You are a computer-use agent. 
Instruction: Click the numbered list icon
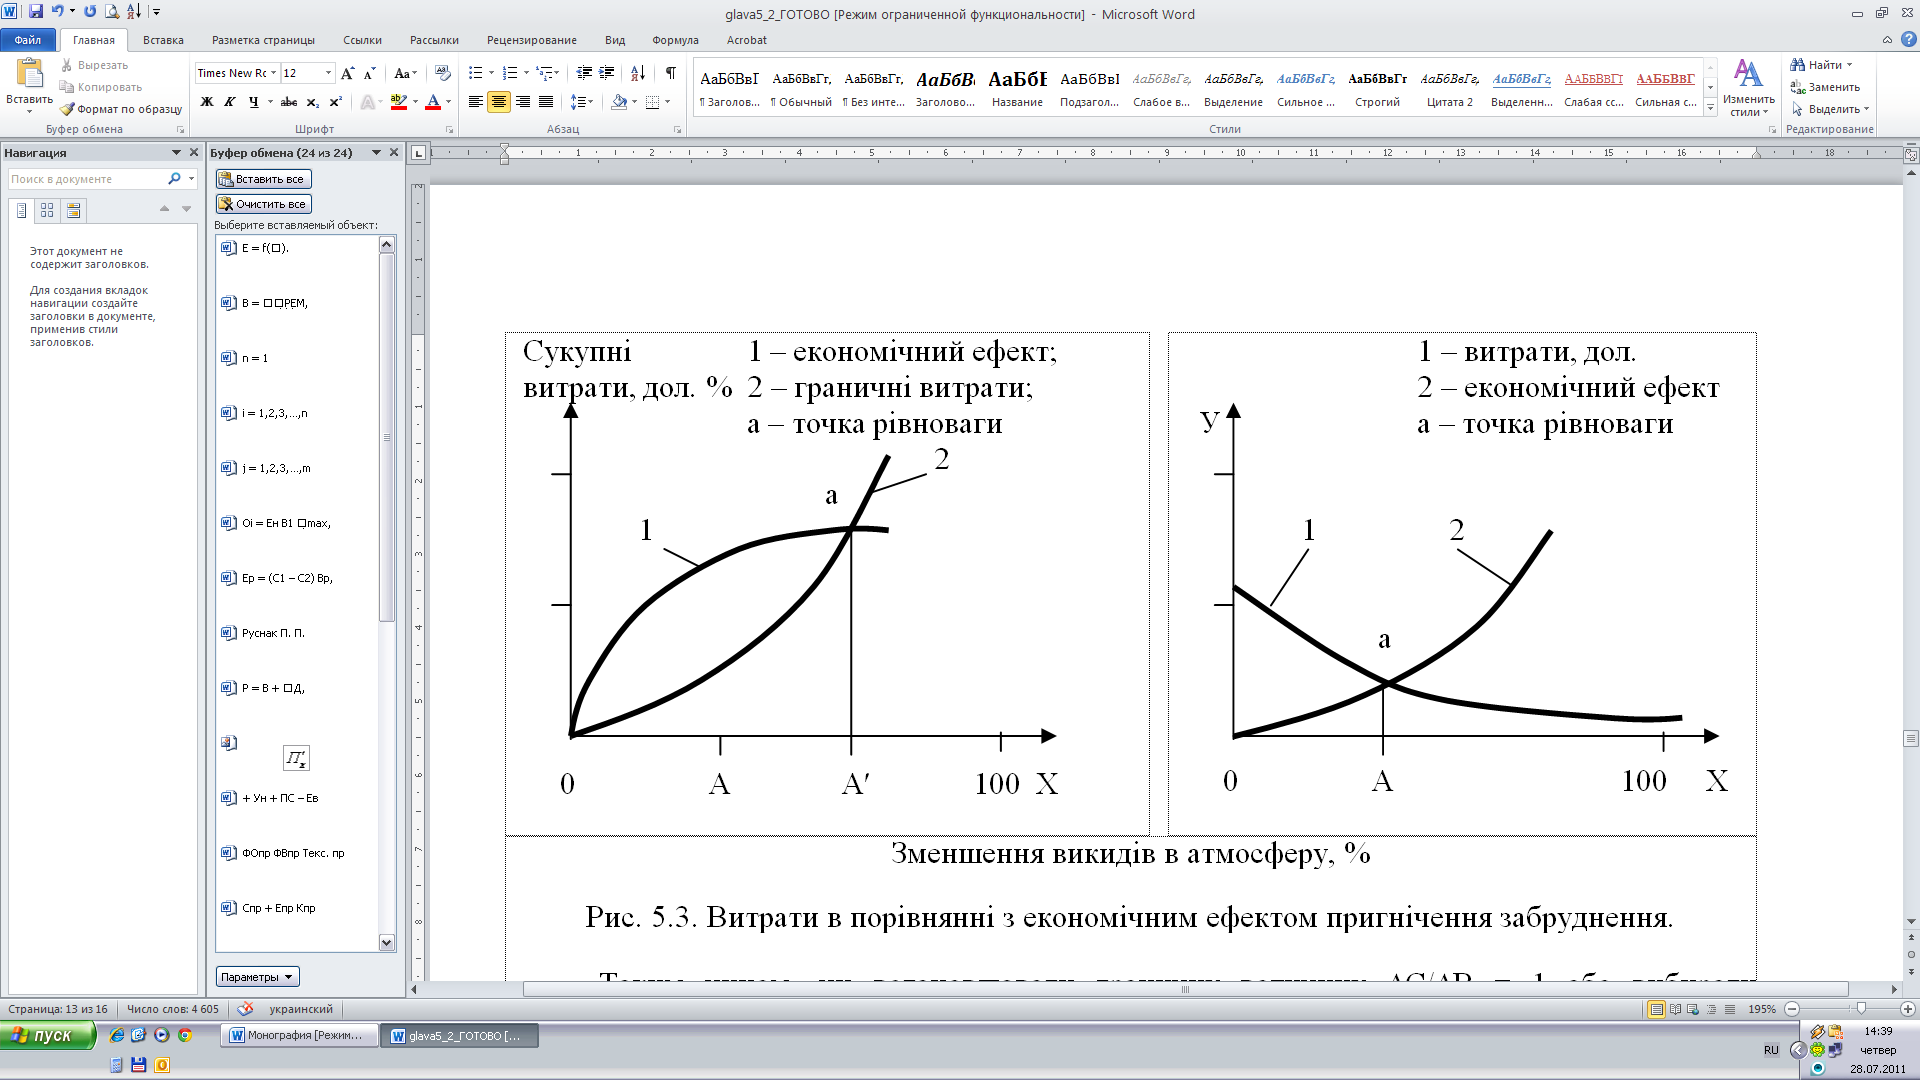(510, 73)
